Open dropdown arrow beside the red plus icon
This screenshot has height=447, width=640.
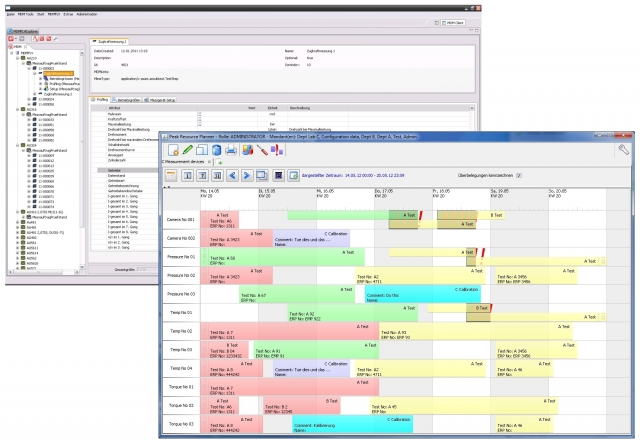tap(16, 39)
